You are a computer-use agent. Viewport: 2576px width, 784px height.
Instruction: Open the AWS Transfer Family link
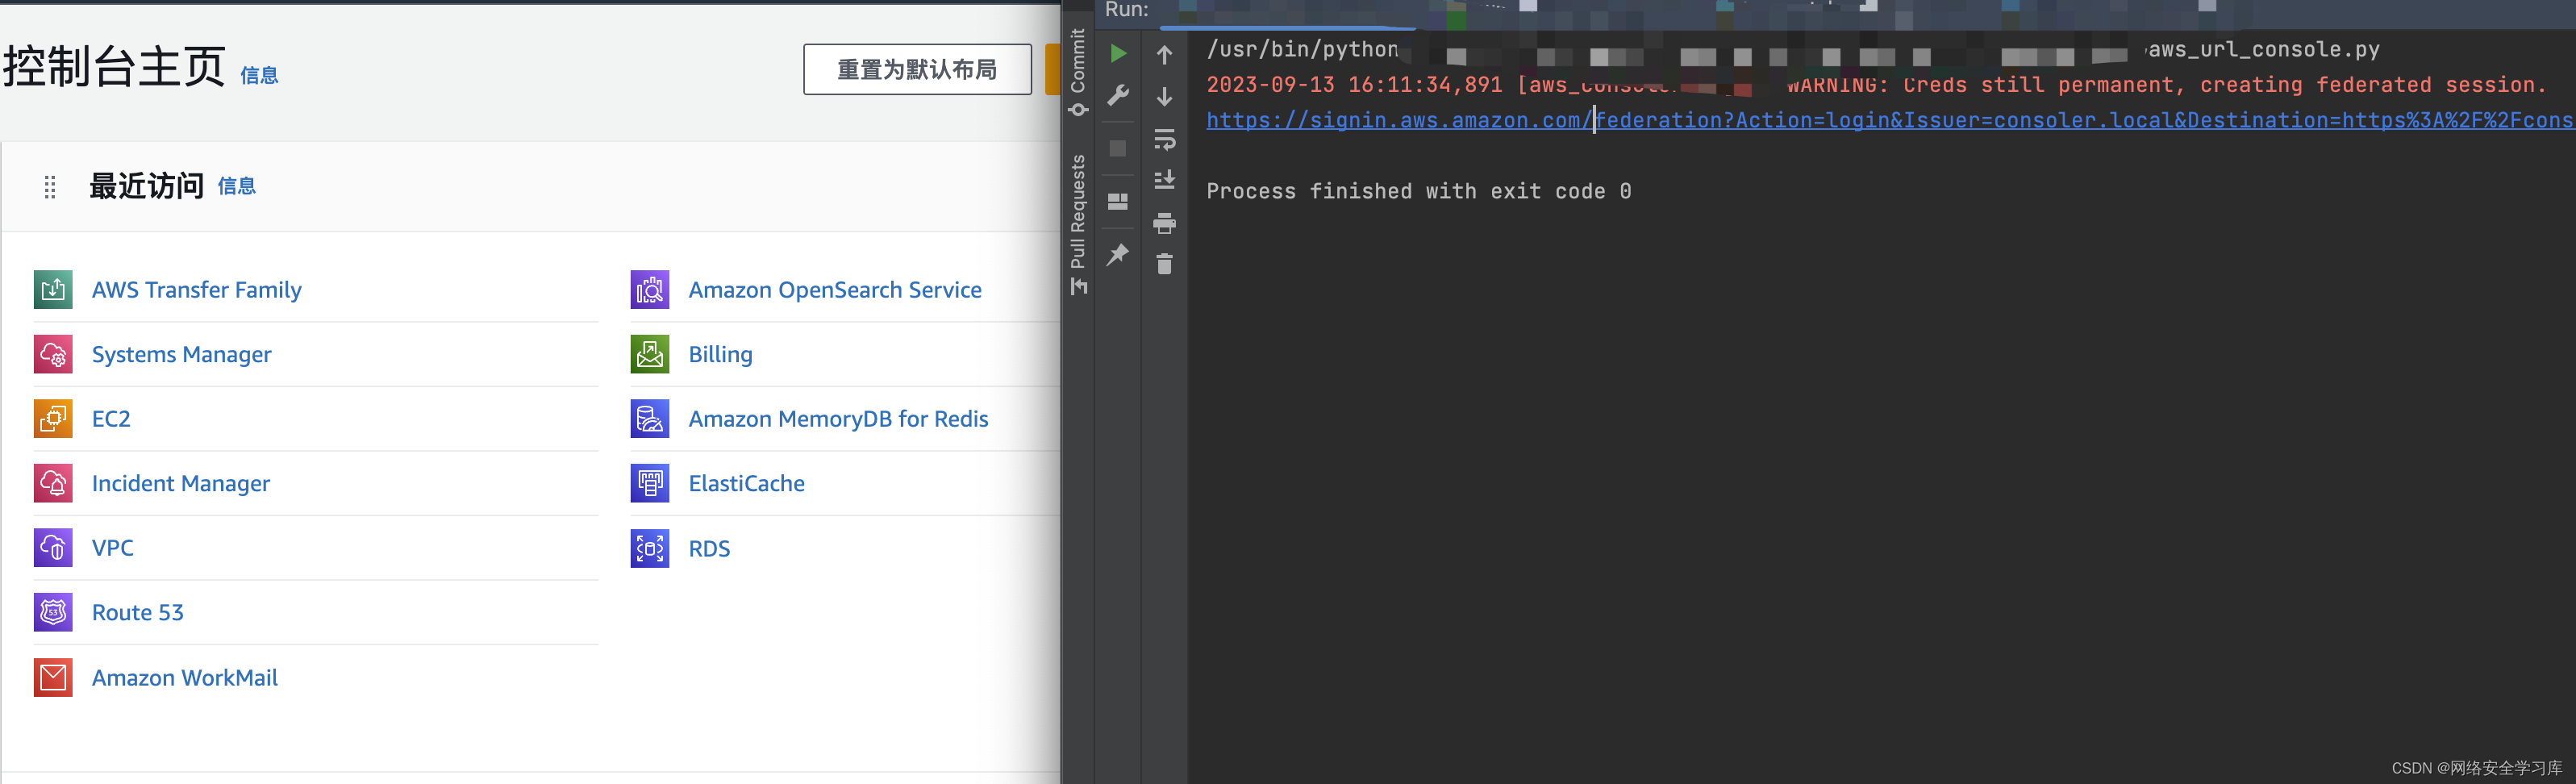click(x=196, y=290)
